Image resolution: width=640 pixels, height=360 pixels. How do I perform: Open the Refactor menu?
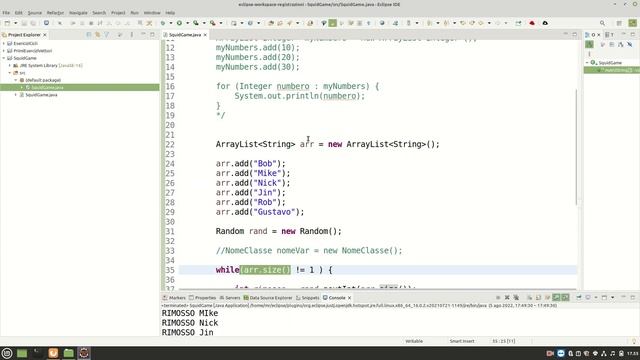coord(55,13)
